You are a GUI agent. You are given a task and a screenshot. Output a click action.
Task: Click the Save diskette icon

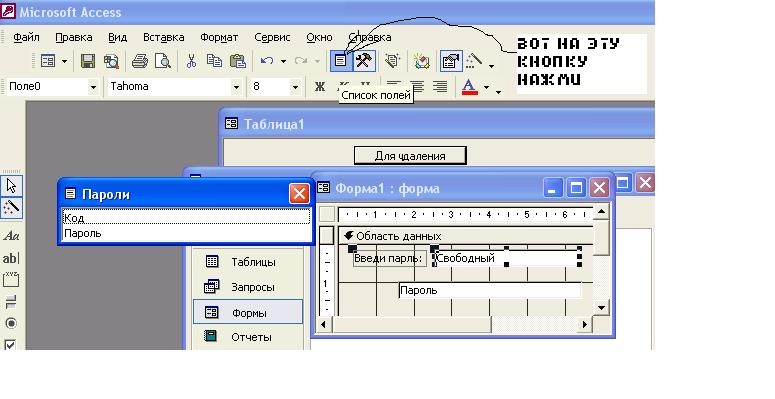88,61
